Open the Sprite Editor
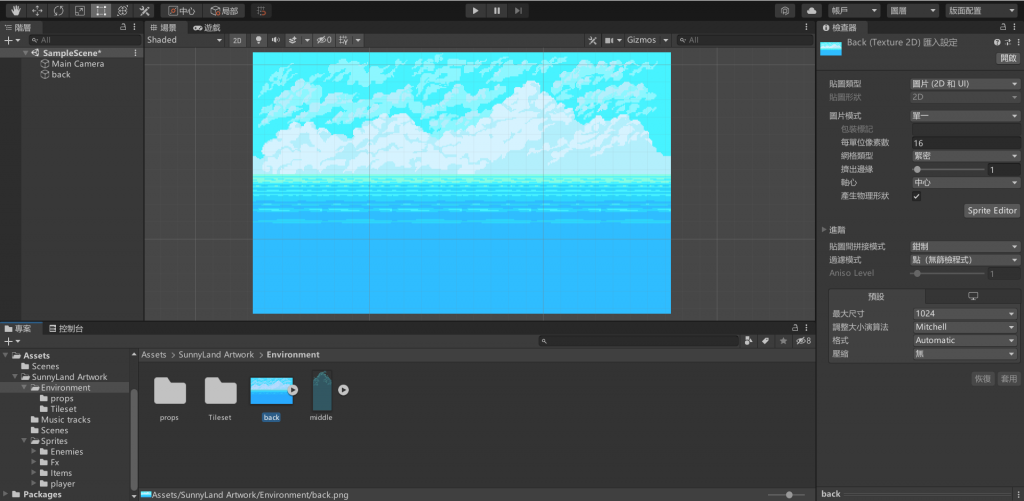Image resolution: width=1024 pixels, height=501 pixels. coord(992,210)
